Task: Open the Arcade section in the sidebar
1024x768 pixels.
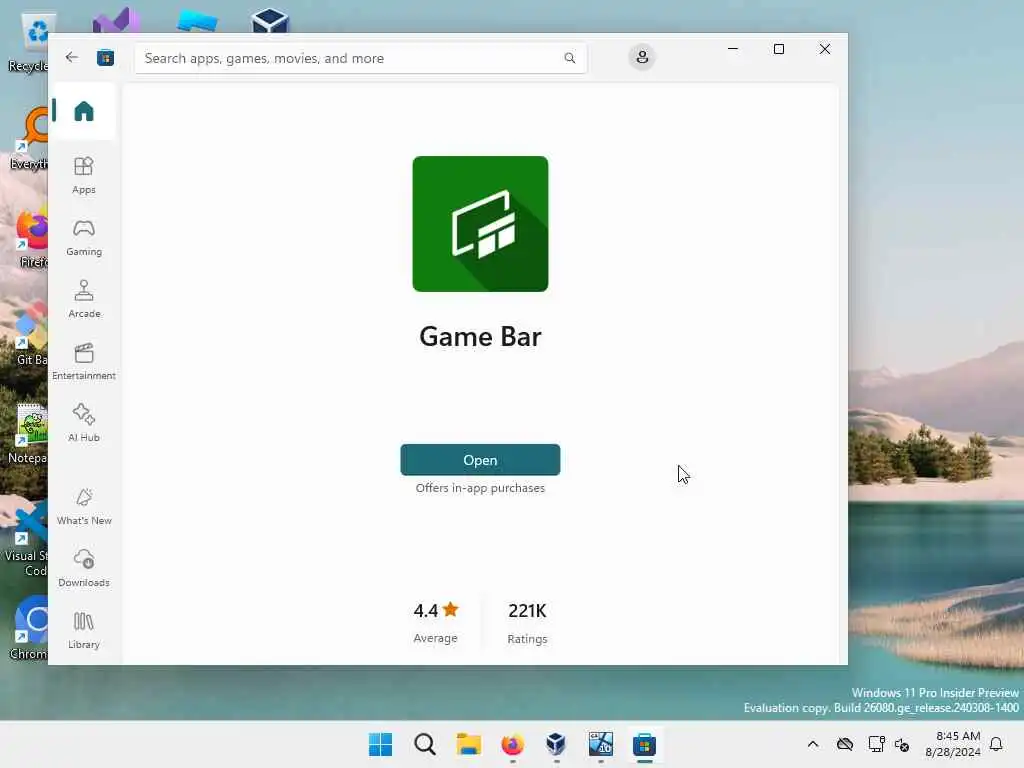Action: 84,299
